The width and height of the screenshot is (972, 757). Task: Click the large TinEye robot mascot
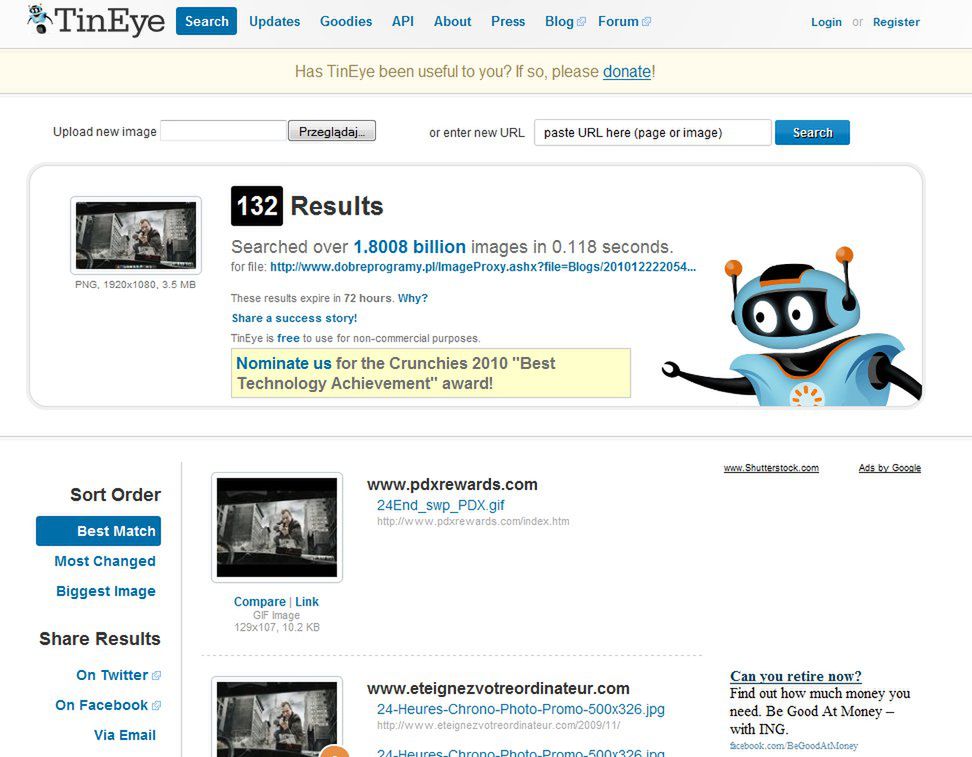[793, 326]
